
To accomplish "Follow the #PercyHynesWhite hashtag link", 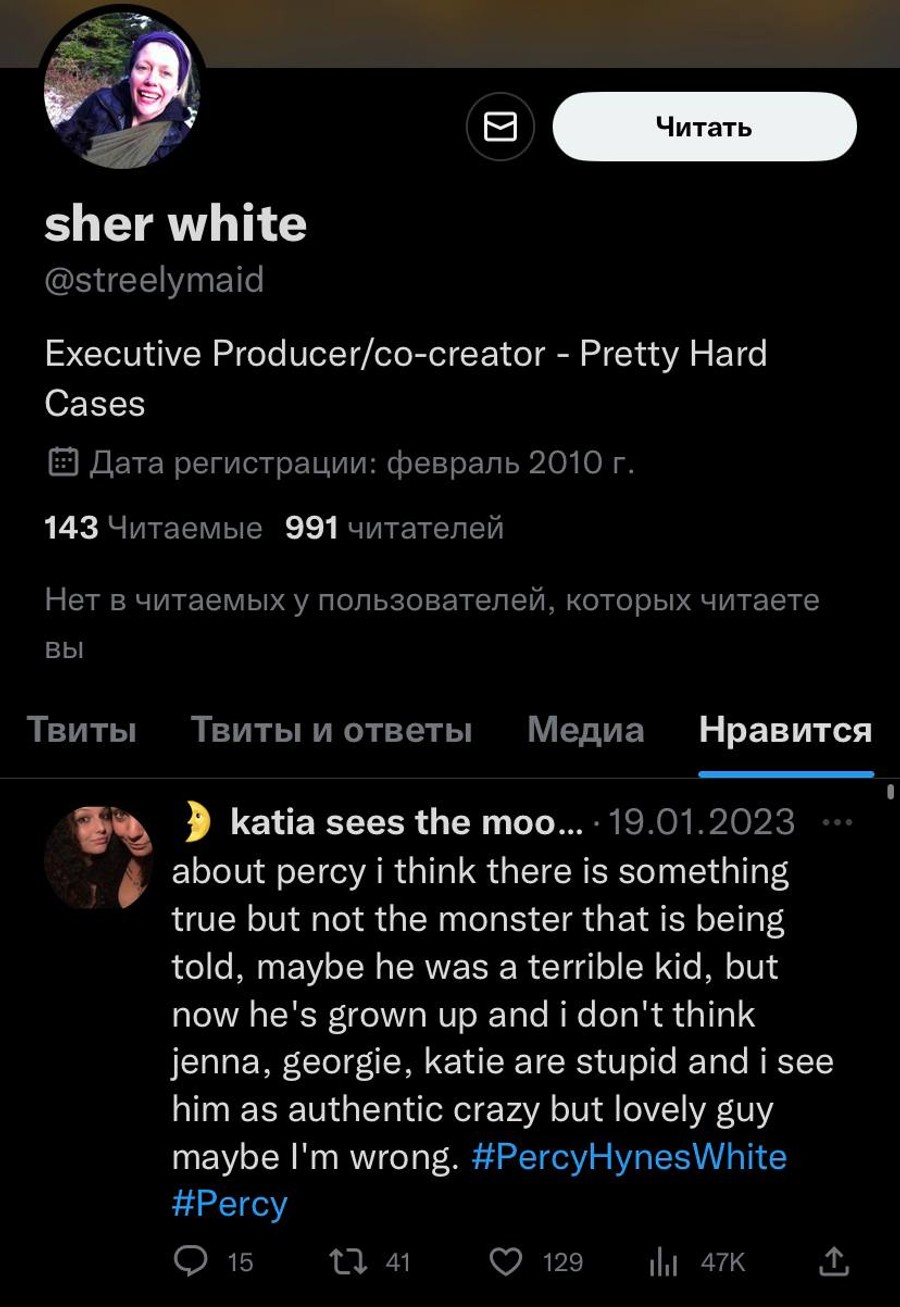I will [x=627, y=1157].
